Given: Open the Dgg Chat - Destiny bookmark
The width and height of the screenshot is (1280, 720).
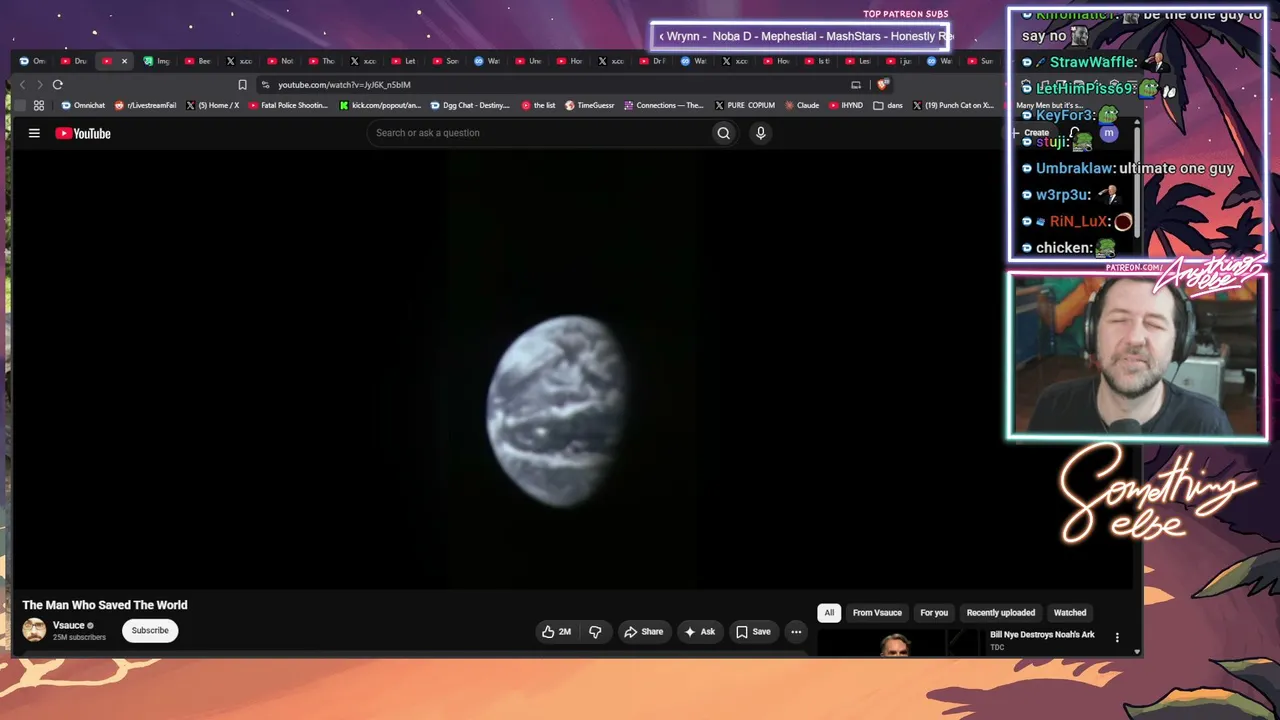Looking at the screenshot, I should coord(470,105).
